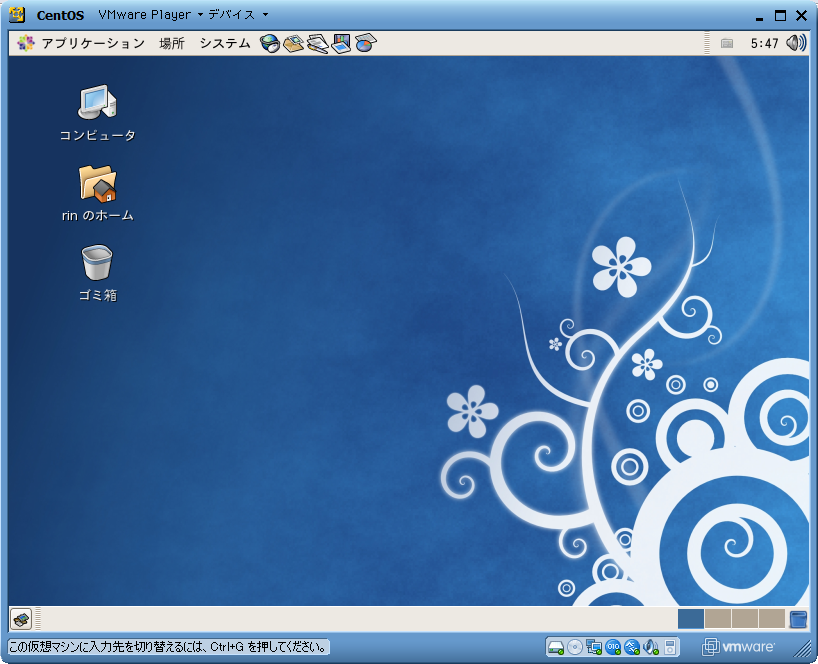Open the ゴミ箱 trash icon
The height and width of the screenshot is (664, 818).
pyautogui.click(x=98, y=273)
